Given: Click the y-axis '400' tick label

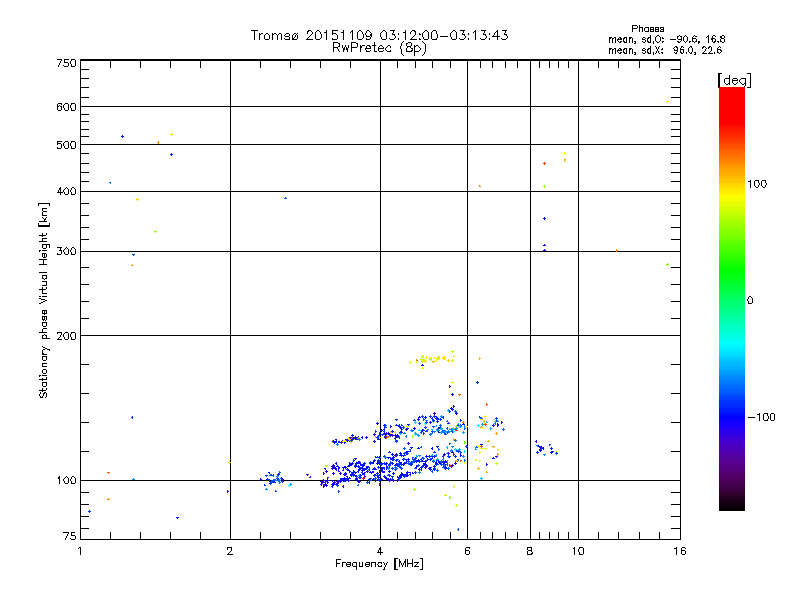Looking at the screenshot, I should click(66, 191).
